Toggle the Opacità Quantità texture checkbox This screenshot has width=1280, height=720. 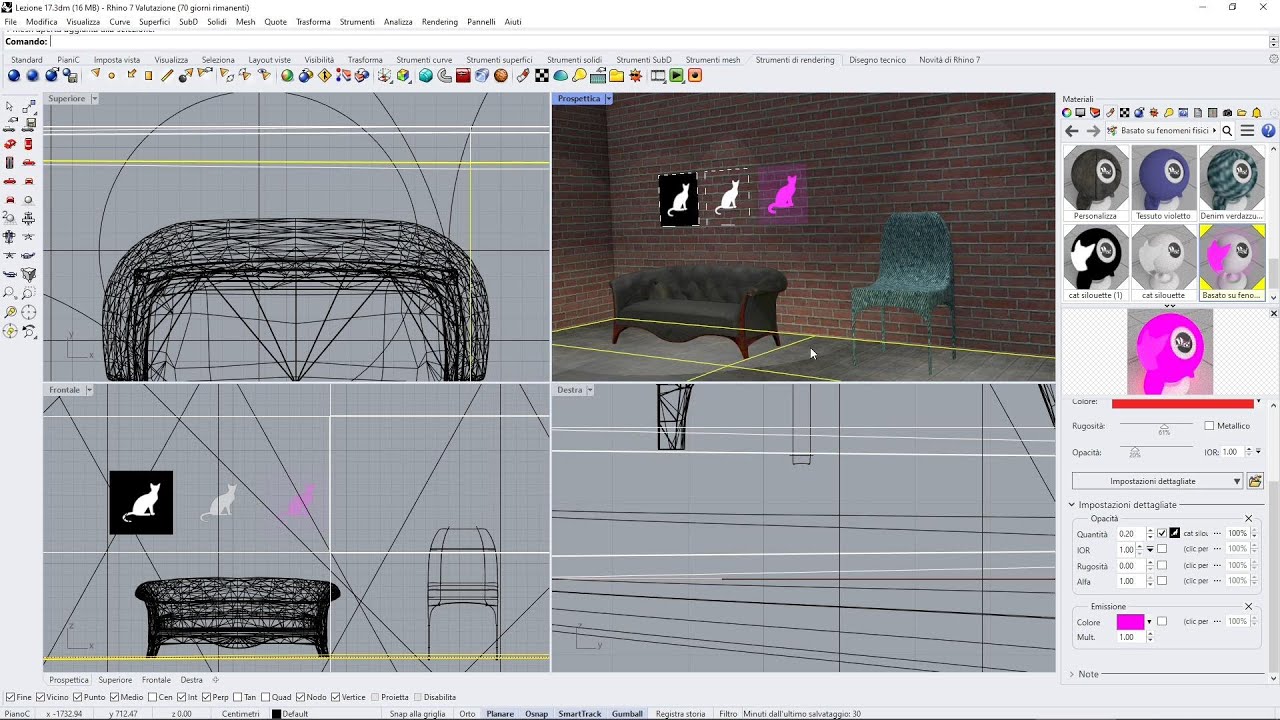tap(1162, 534)
